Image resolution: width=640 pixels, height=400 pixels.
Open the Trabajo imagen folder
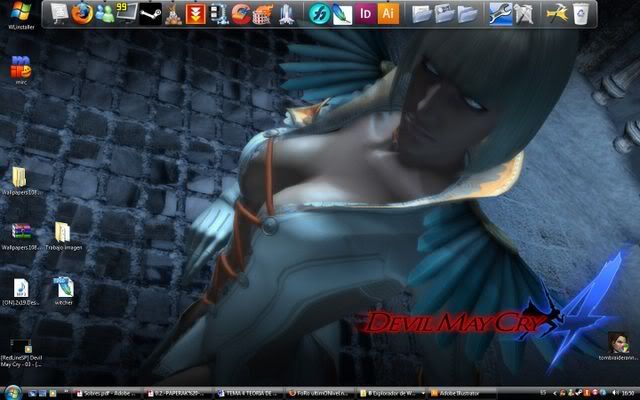point(62,233)
